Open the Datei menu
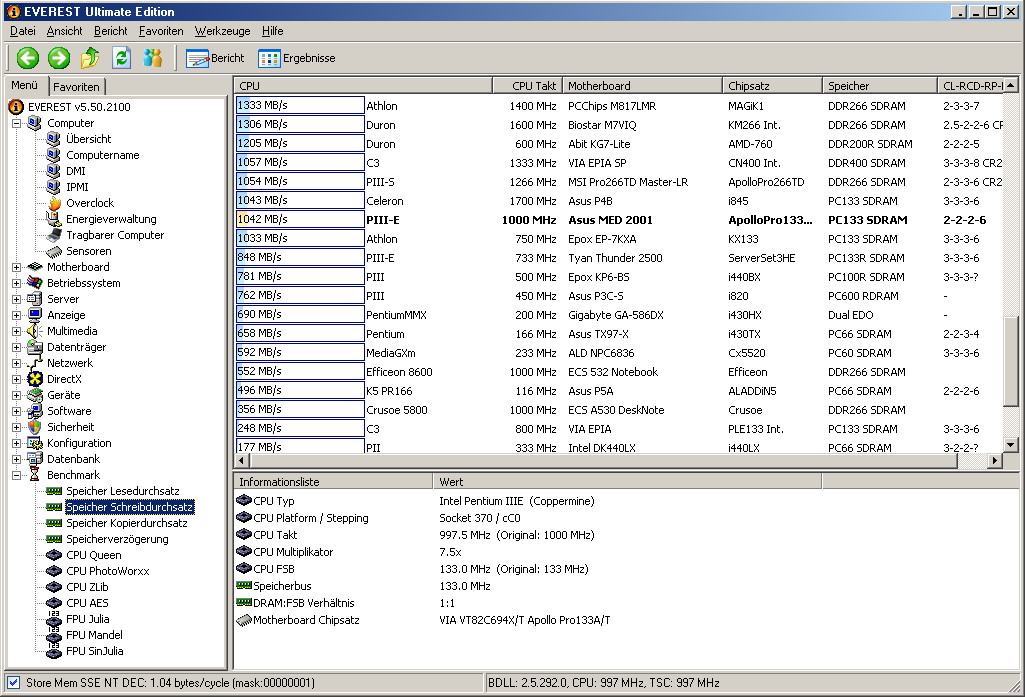The image size is (1025, 697). (x=22, y=31)
